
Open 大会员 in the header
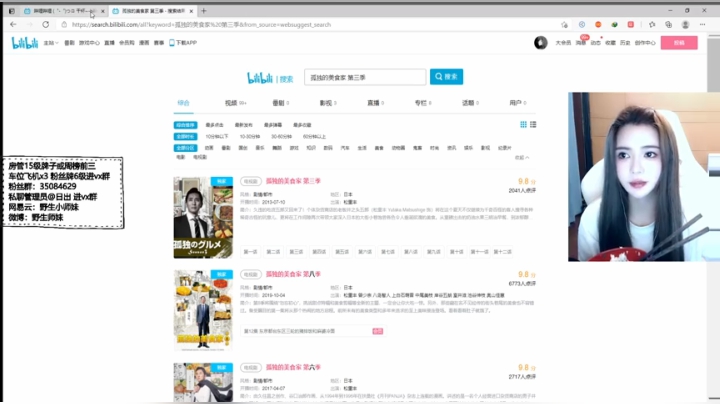coord(563,43)
